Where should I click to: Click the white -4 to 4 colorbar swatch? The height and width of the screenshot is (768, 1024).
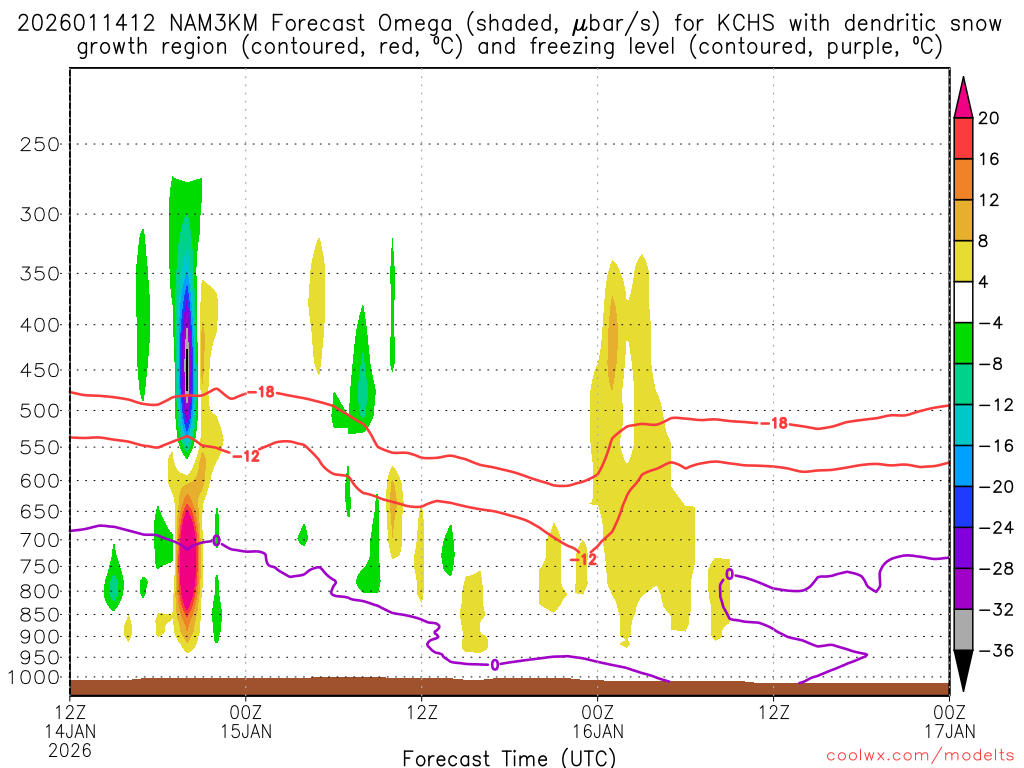point(963,302)
